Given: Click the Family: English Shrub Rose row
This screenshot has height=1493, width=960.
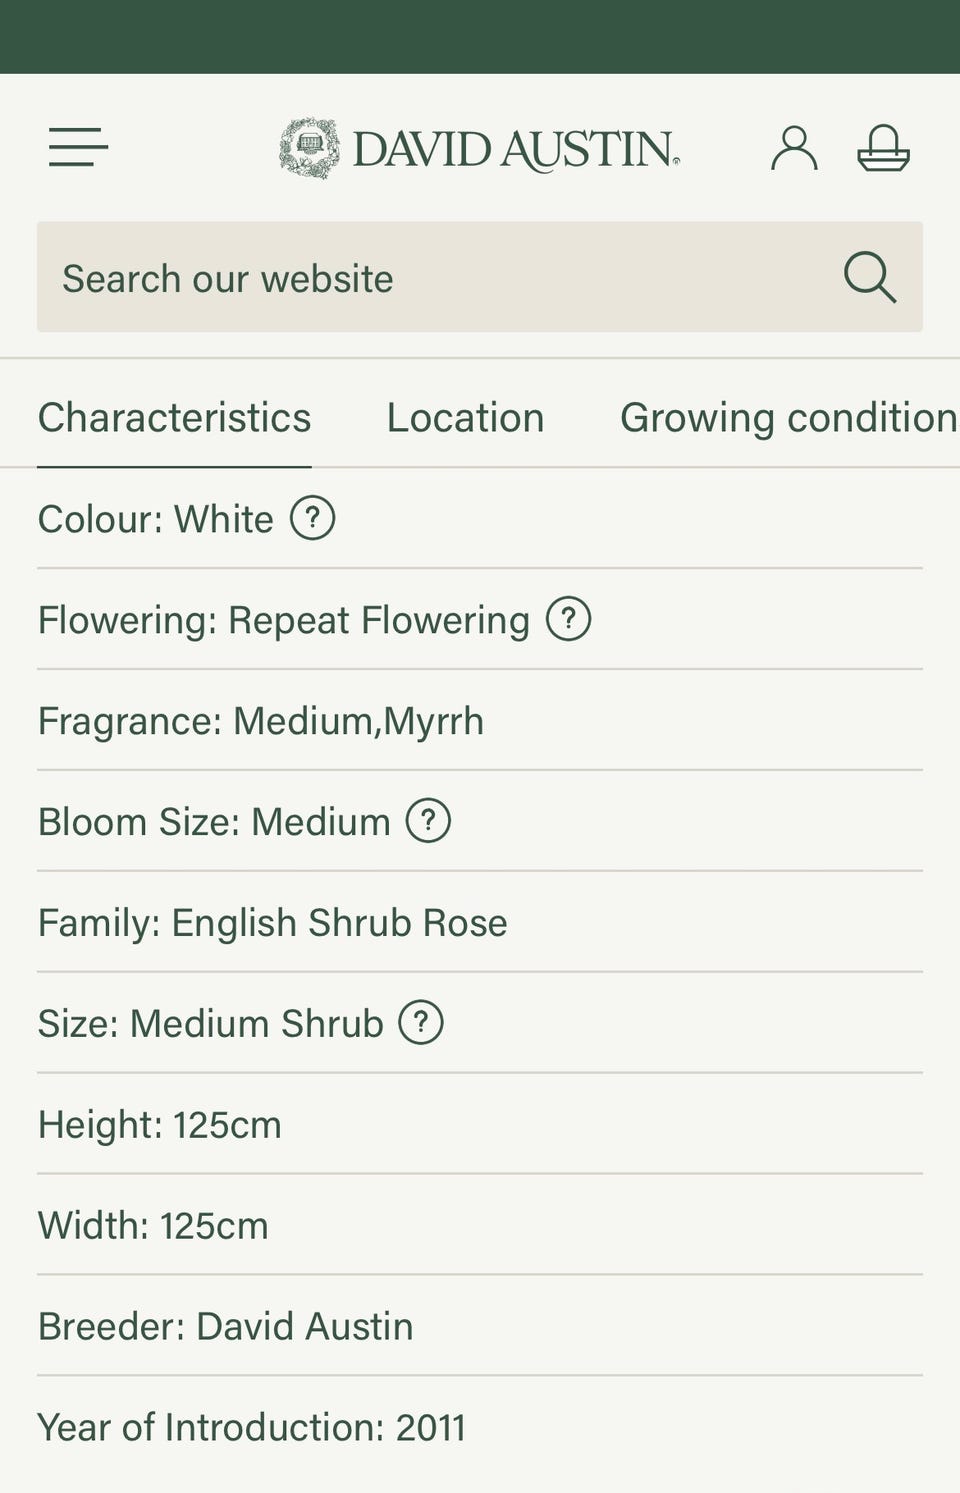Looking at the screenshot, I should pos(480,922).
